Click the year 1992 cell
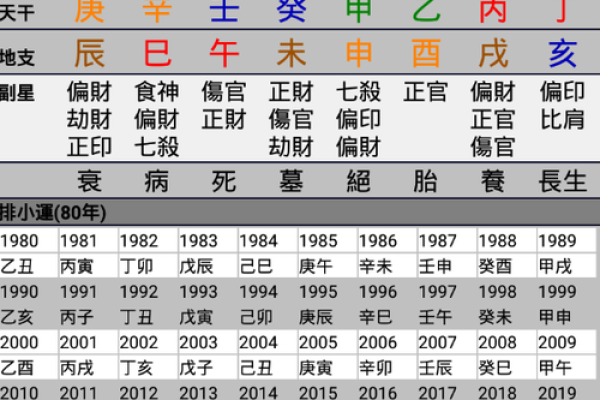The height and width of the screenshot is (400, 600). point(148,292)
